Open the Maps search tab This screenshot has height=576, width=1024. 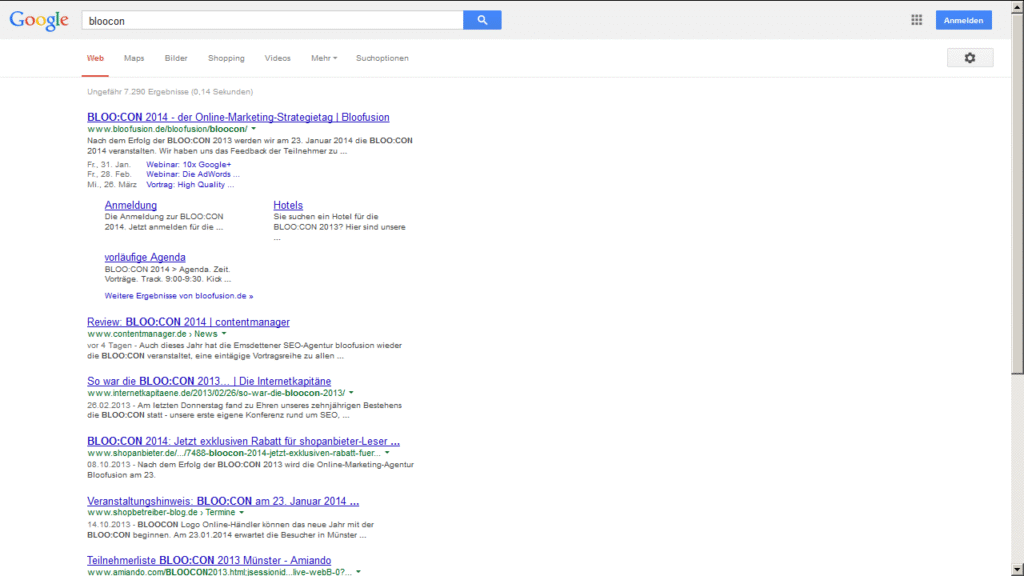133,58
